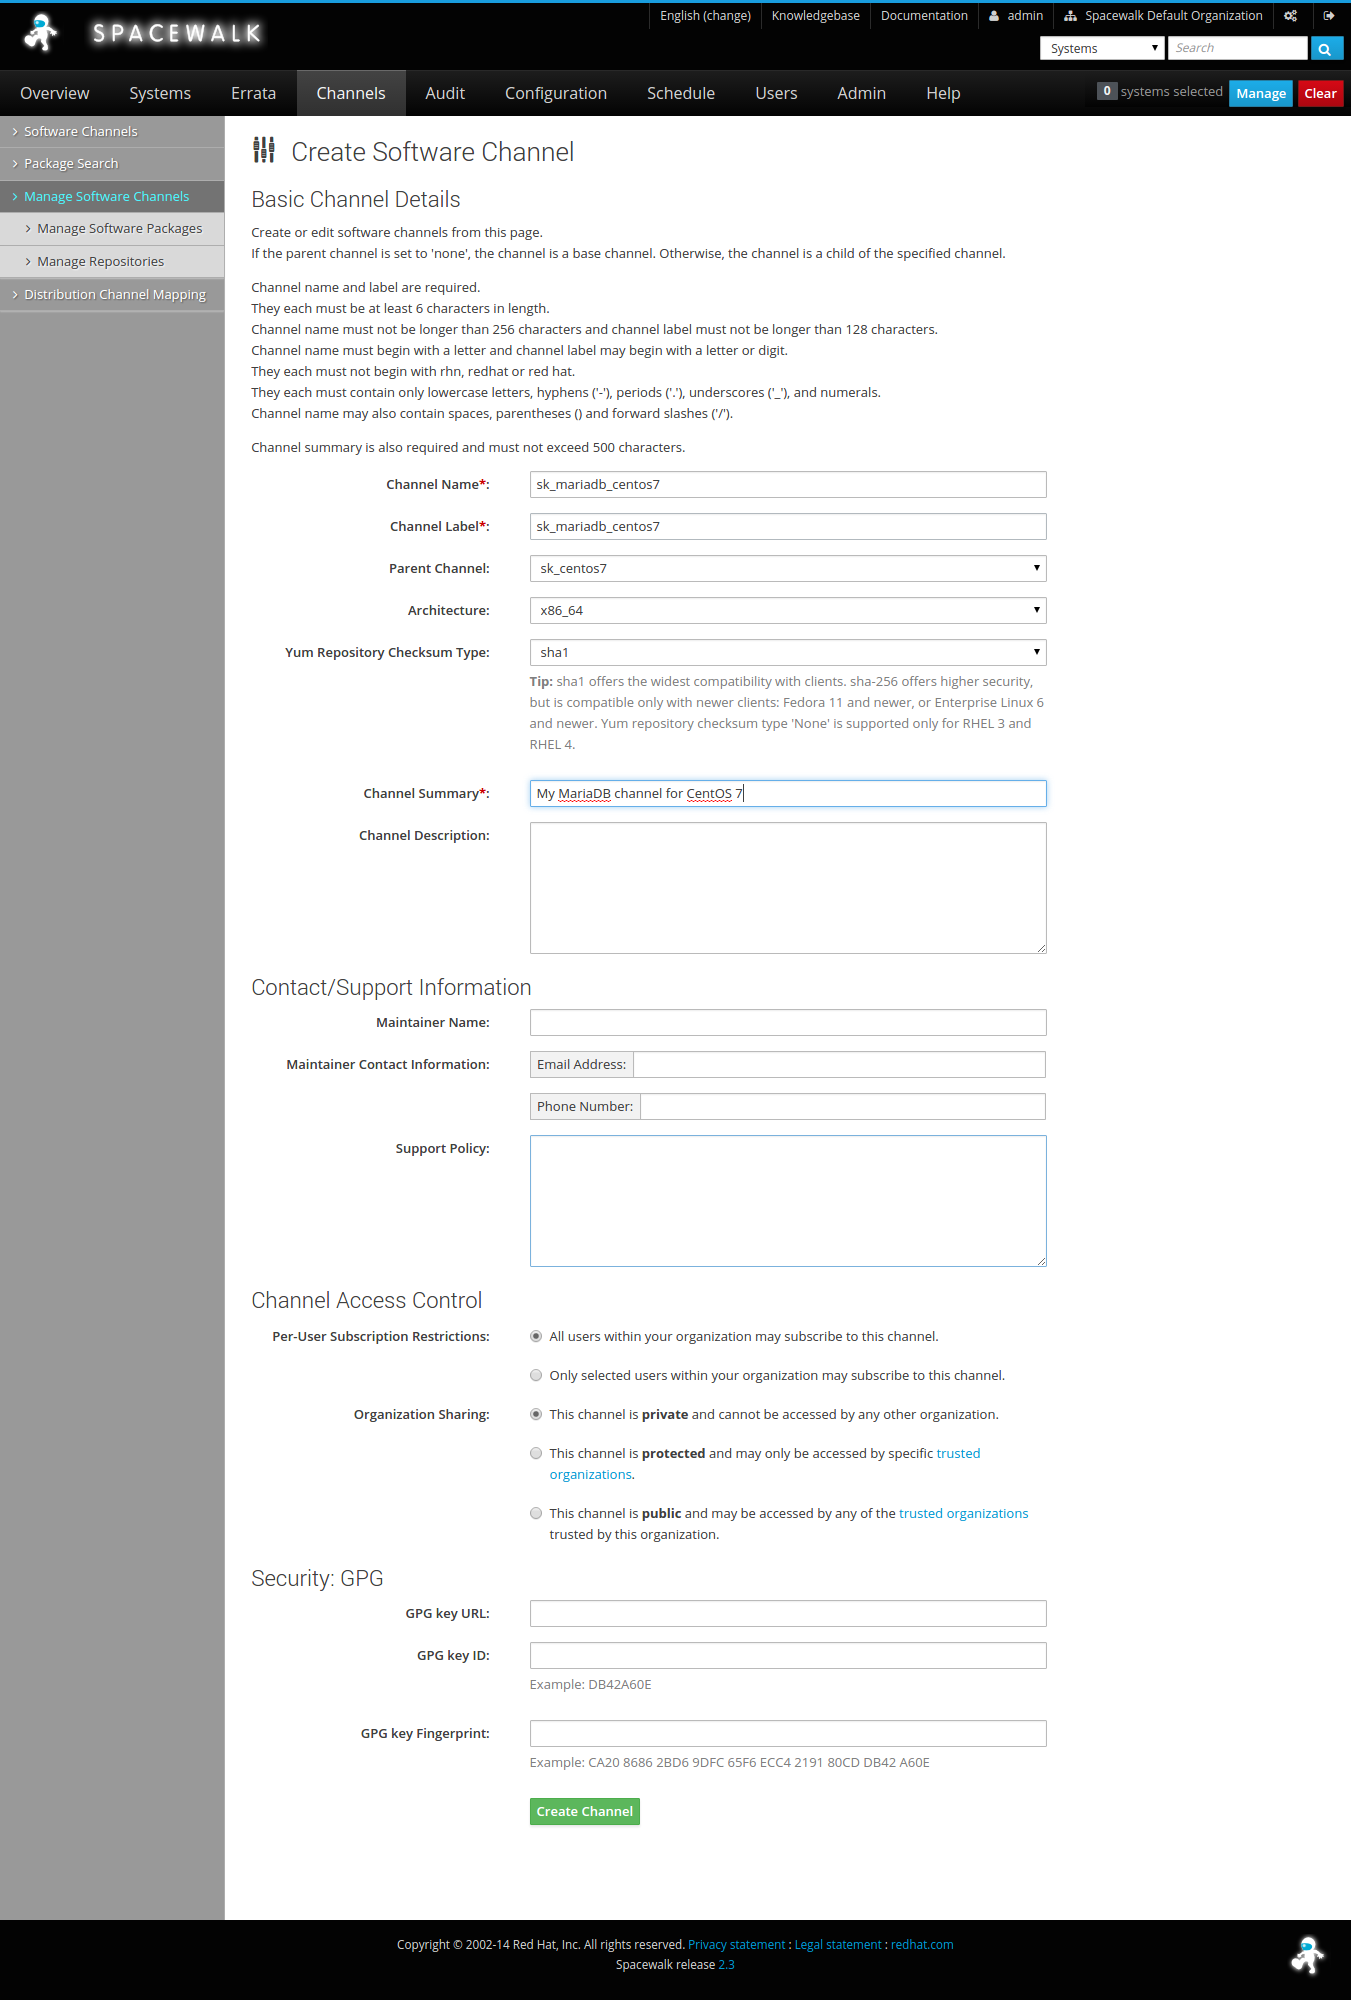The width and height of the screenshot is (1351, 2000).
Task: Click the Spacewalk astronaut logo in header
Action: pos(41,33)
